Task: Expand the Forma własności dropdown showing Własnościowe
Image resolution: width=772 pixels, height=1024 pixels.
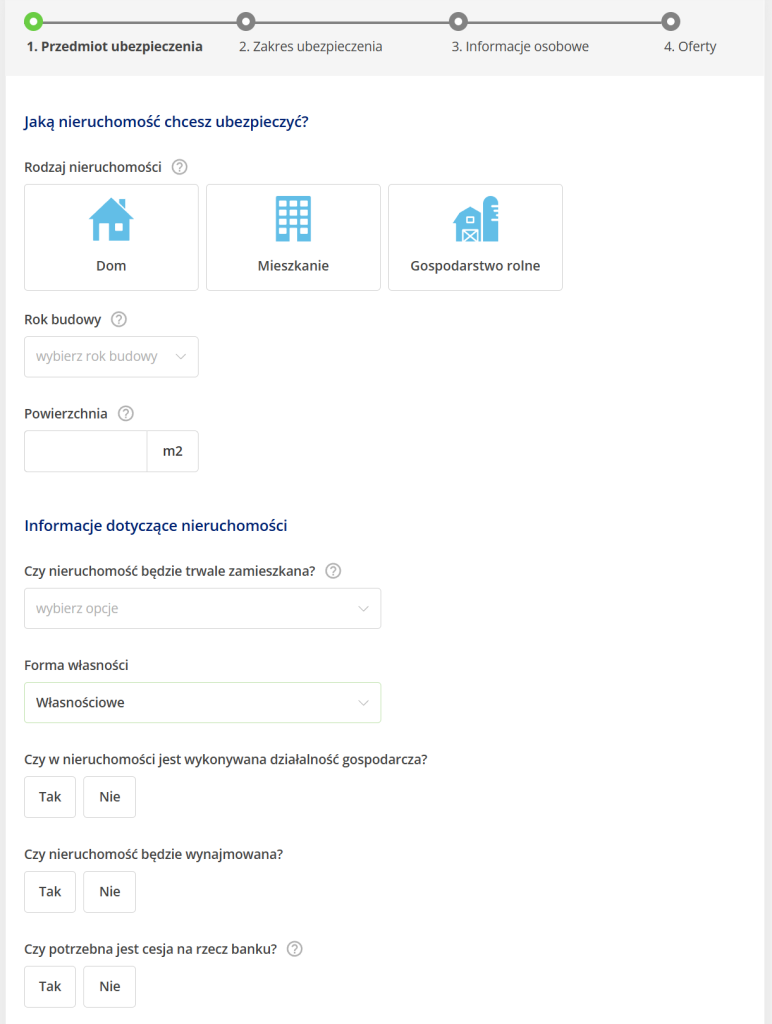Action: coord(202,703)
